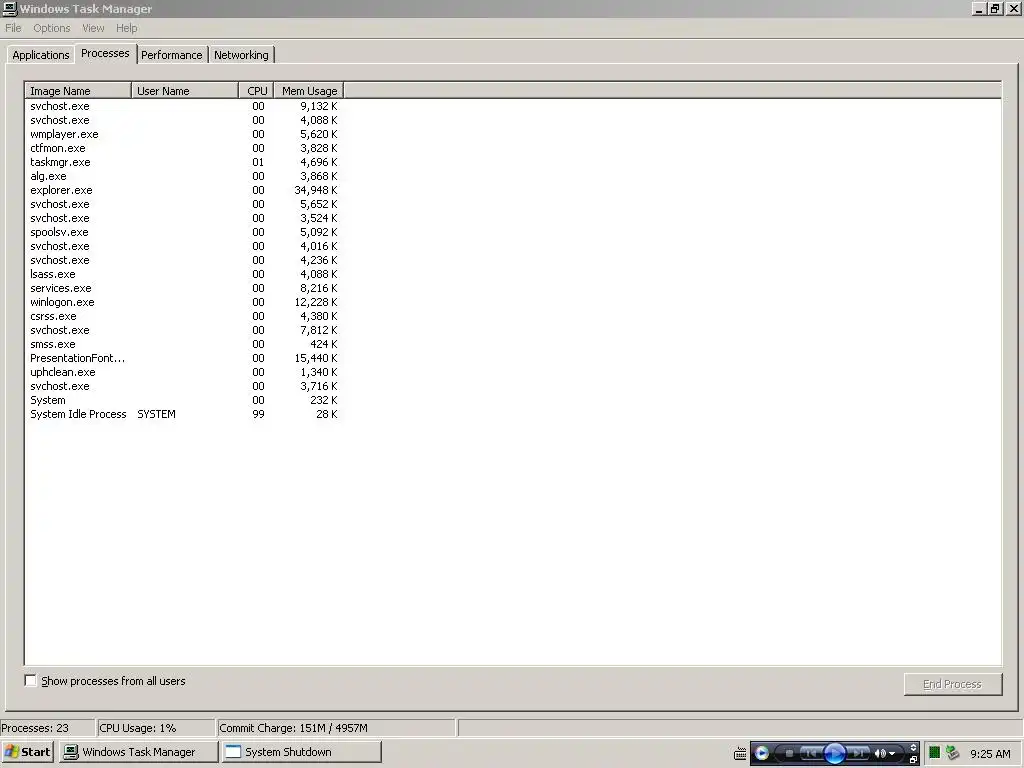The height and width of the screenshot is (768, 1024).
Task: Select the svchost.exe row using 7,812 K
Action: pyautogui.click(x=184, y=330)
